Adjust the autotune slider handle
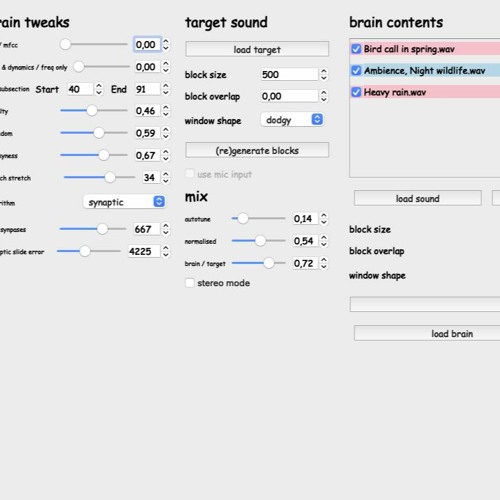Image resolution: width=500 pixels, height=500 pixels. (243, 219)
